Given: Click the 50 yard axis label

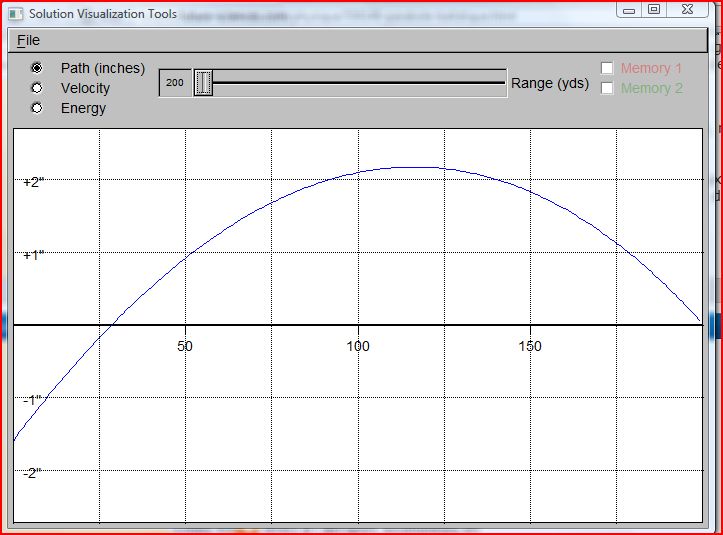Looking at the screenshot, I should point(184,346).
